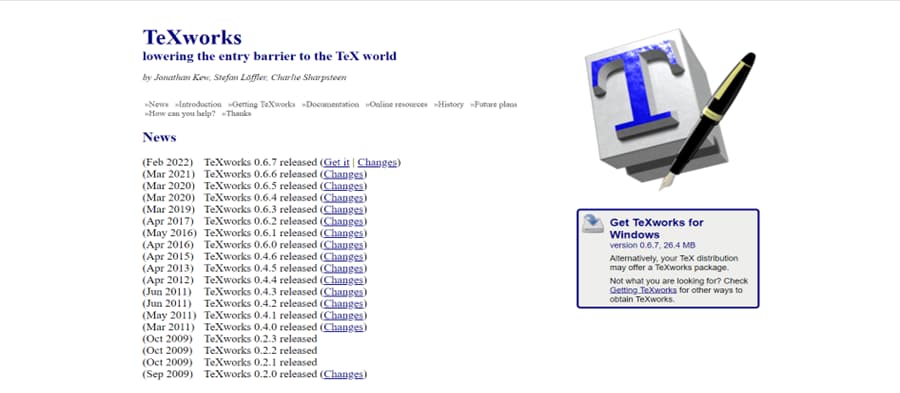Screen dimensions: 900x393
Task: Click the TeXworks page title
Action: point(192,37)
